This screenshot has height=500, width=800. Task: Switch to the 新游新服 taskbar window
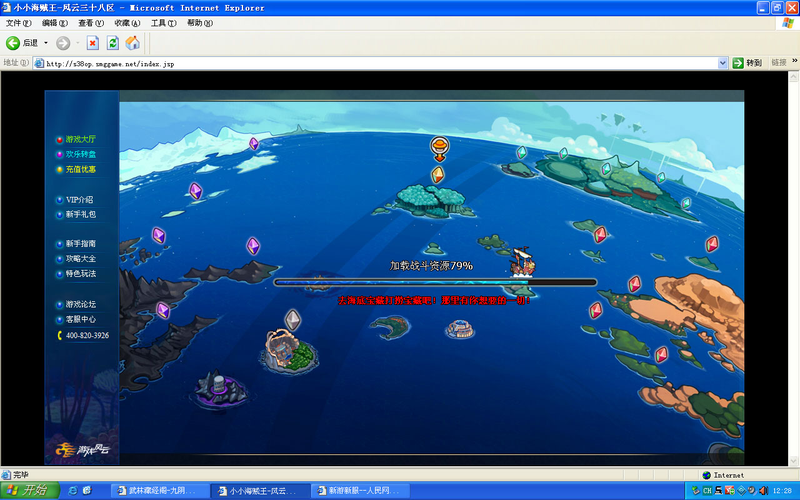(358, 491)
